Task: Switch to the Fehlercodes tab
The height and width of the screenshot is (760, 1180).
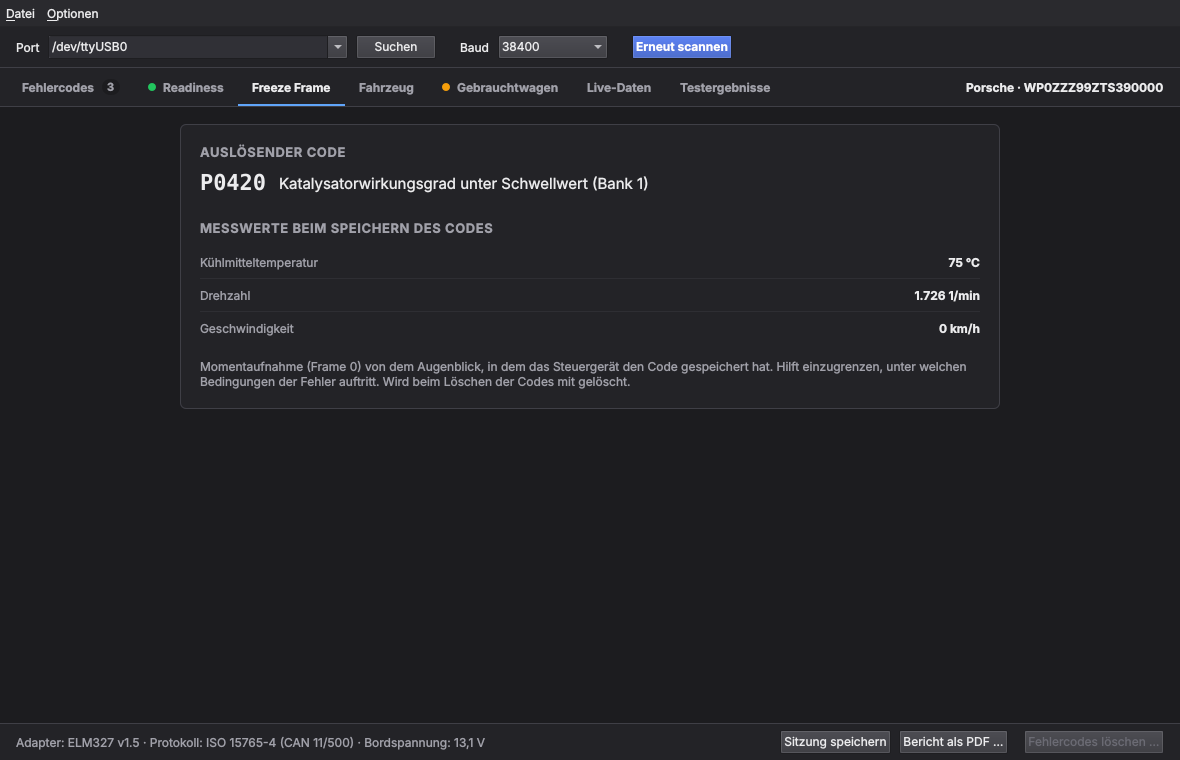Action: 58,87
